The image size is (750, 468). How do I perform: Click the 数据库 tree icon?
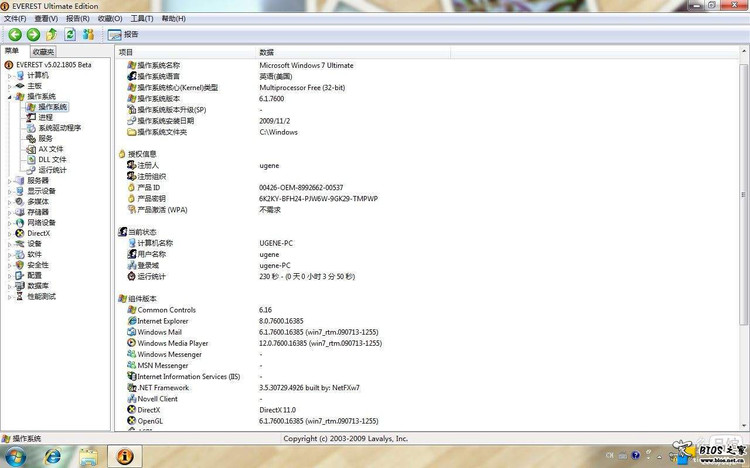[20, 286]
